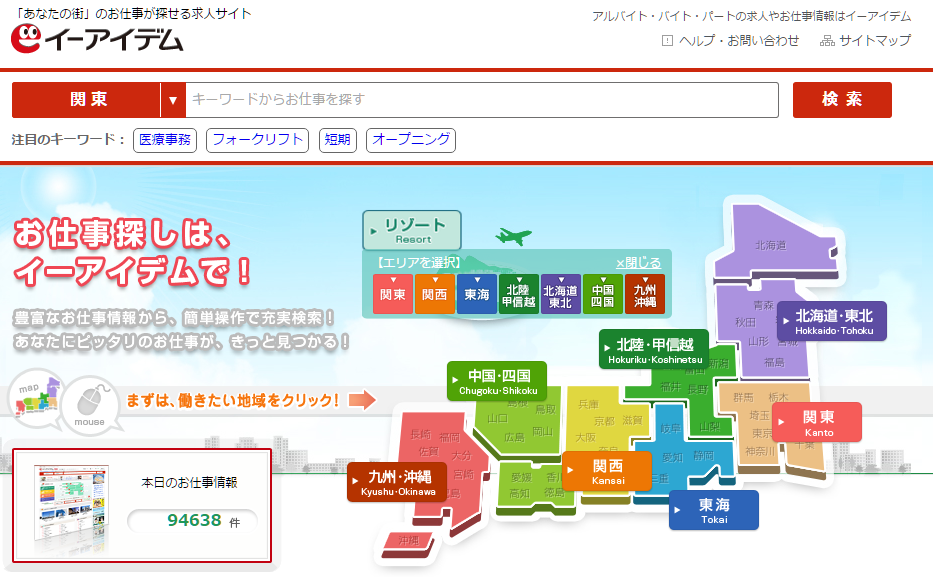Open the サイトマップ link
This screenshot has height=577, width=933.
[875, 40]
